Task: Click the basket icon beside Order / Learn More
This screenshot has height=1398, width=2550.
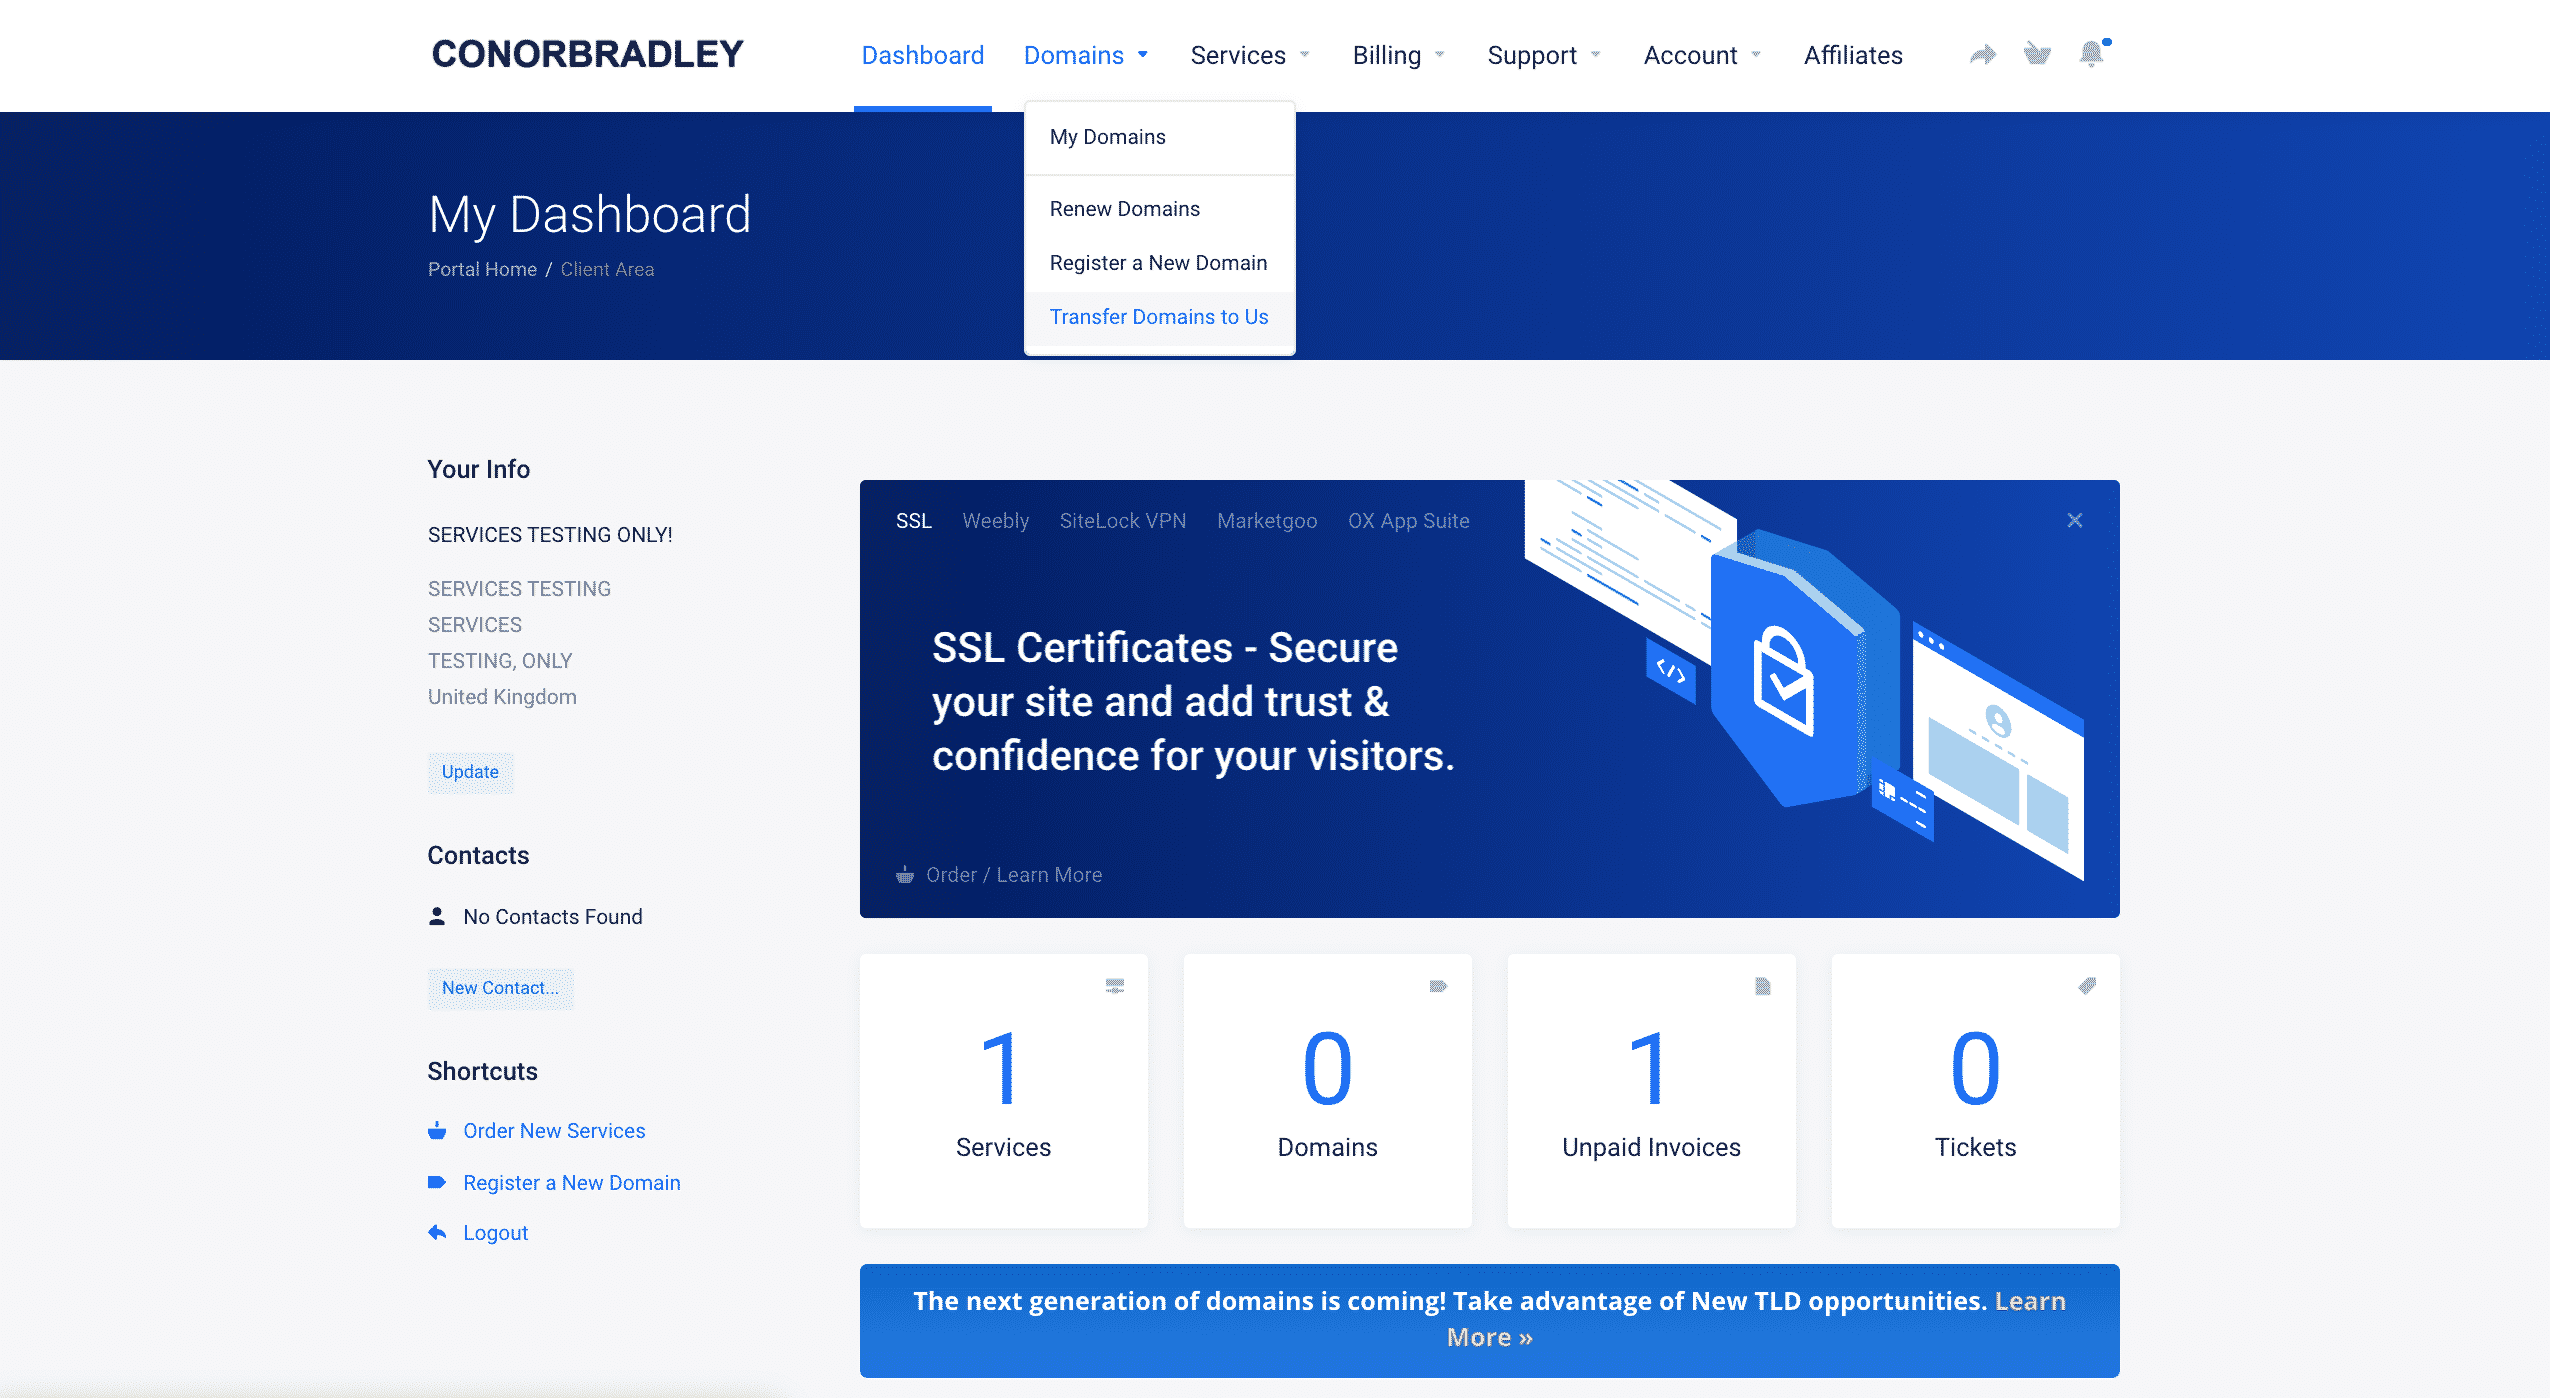Action: pos(904,875)
